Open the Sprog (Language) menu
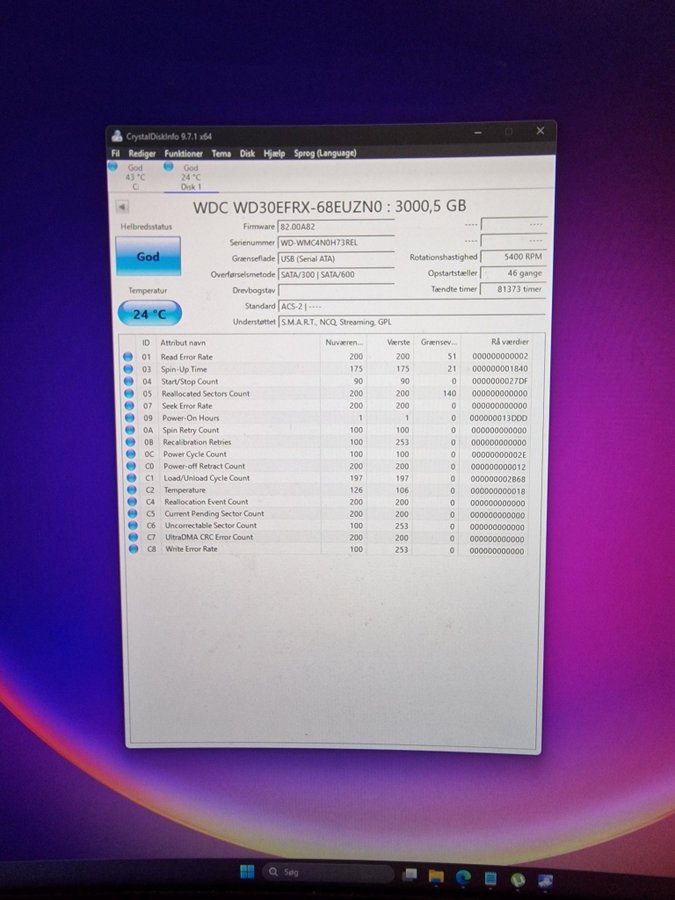675x900 pixels. click(x=323, y=153)
